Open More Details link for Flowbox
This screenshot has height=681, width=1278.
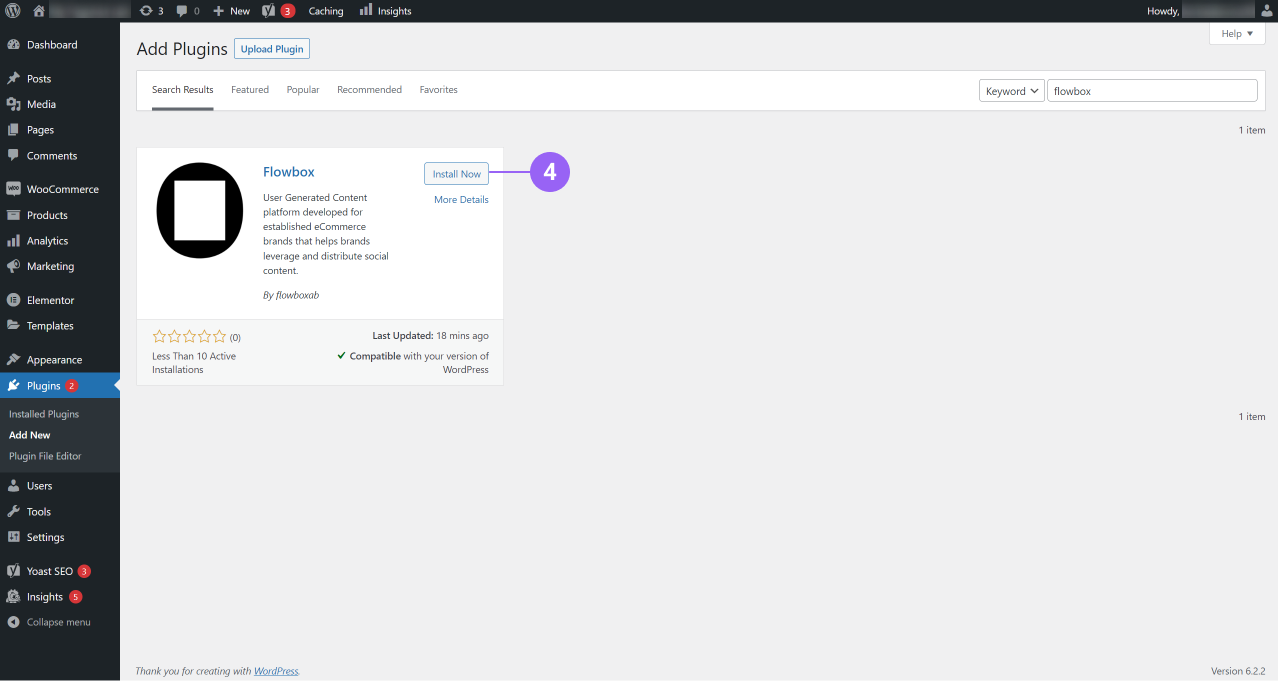461,200
